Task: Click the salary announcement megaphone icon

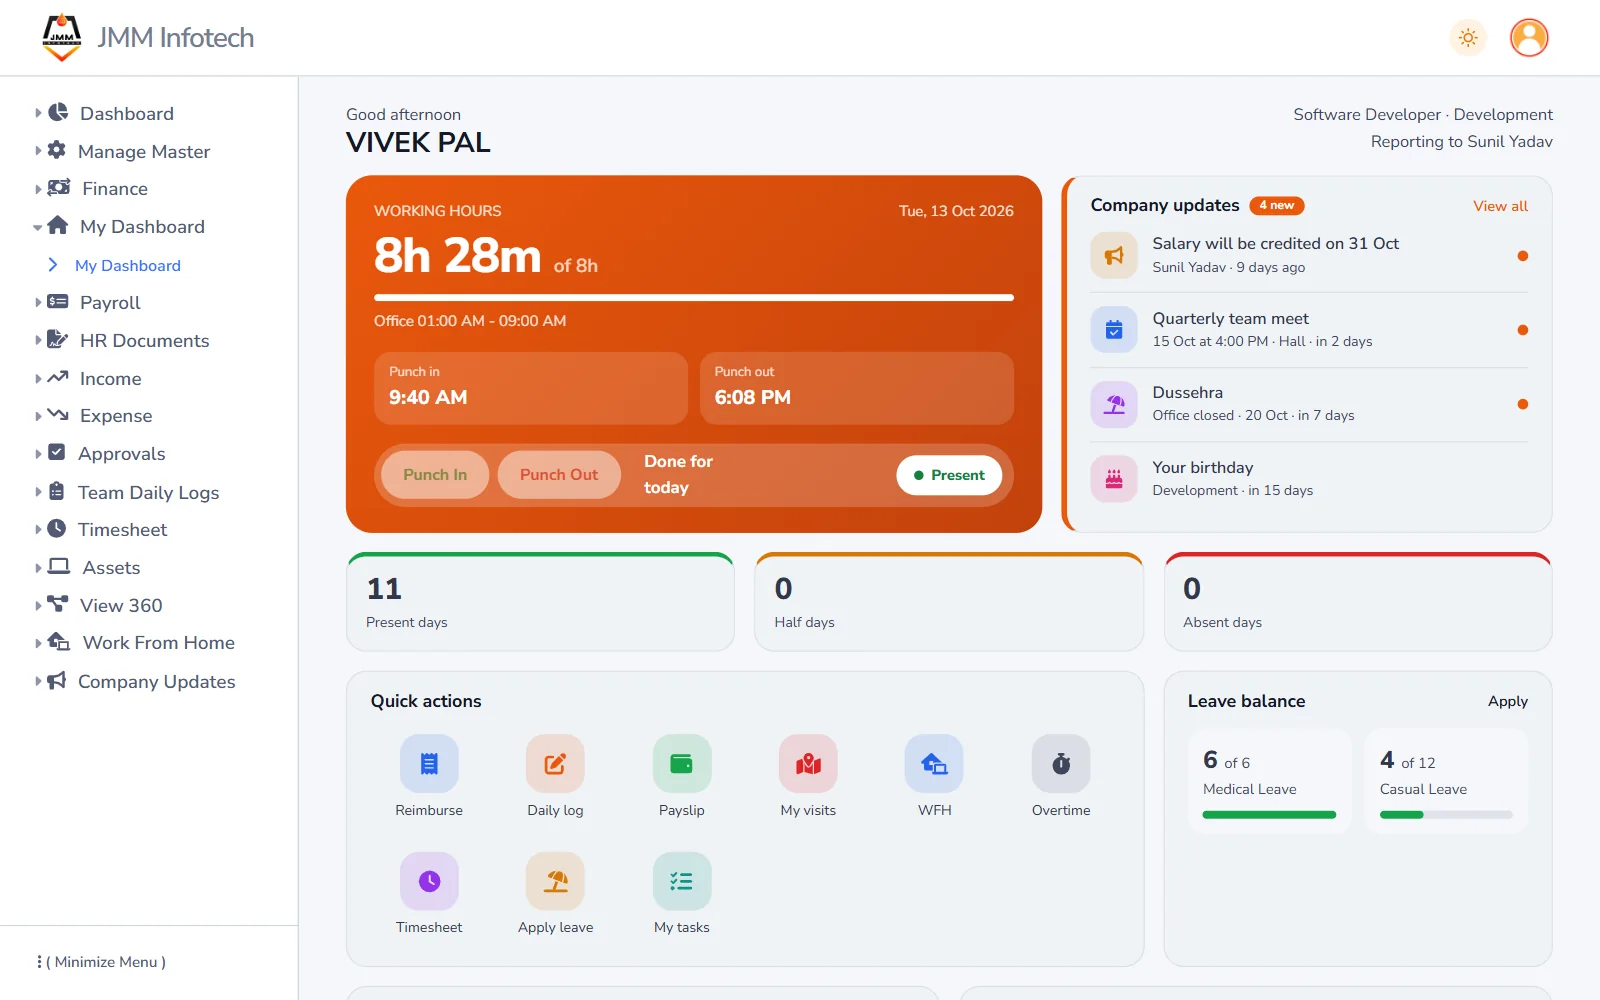Action: pos(1114,255)
